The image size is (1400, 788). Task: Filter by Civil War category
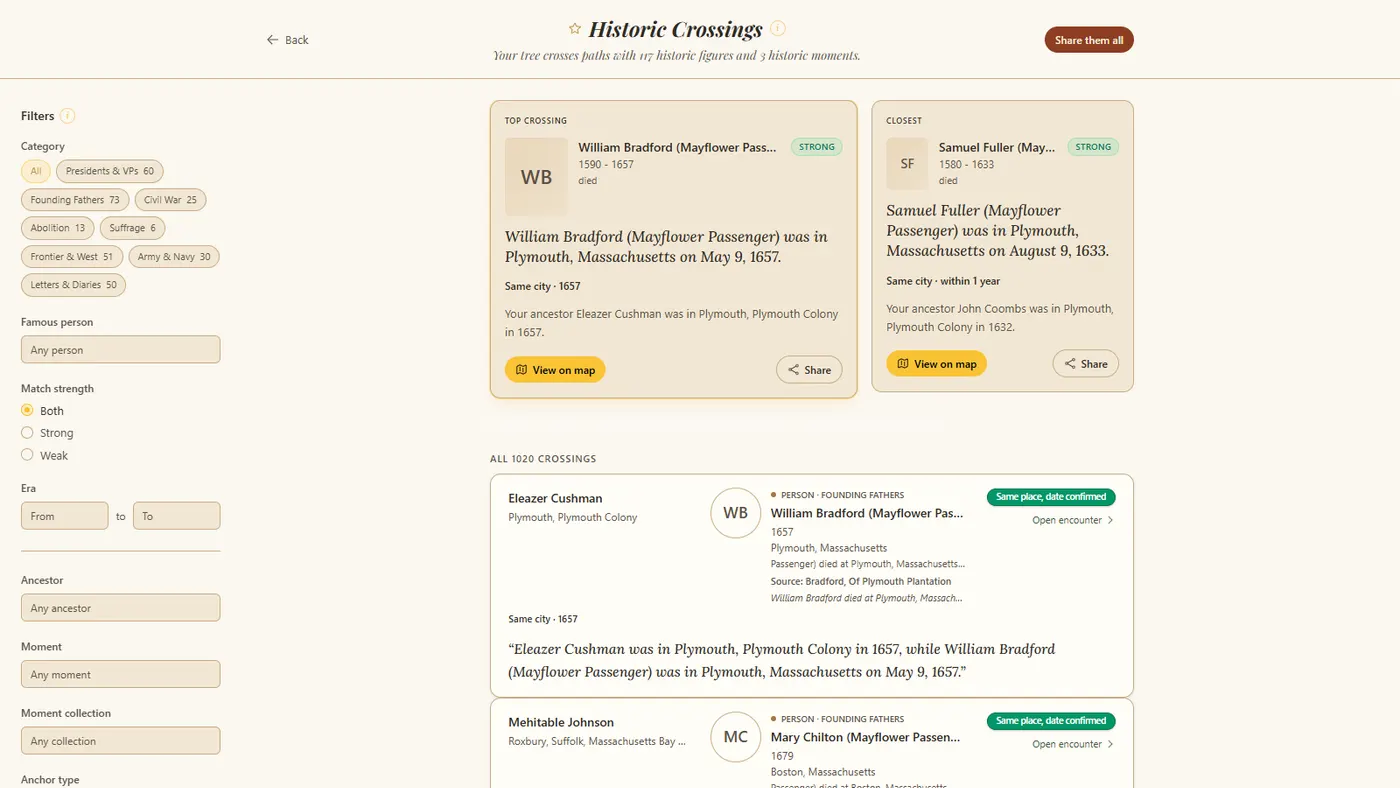point(170,200)
